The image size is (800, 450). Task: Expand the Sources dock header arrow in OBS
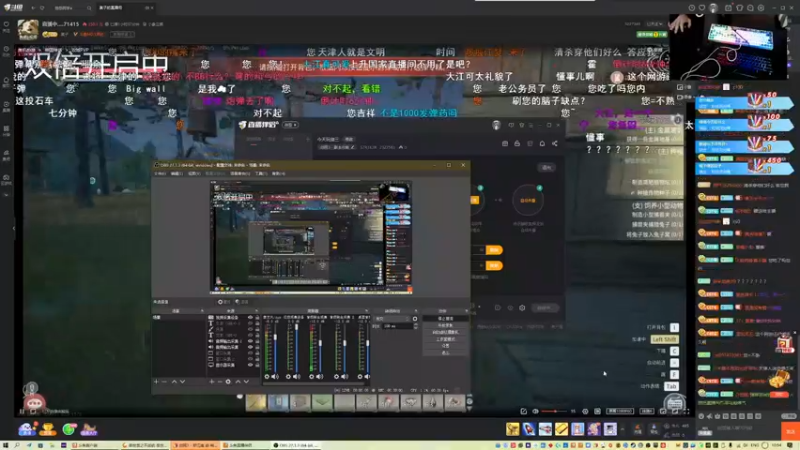tap(257, 311)
